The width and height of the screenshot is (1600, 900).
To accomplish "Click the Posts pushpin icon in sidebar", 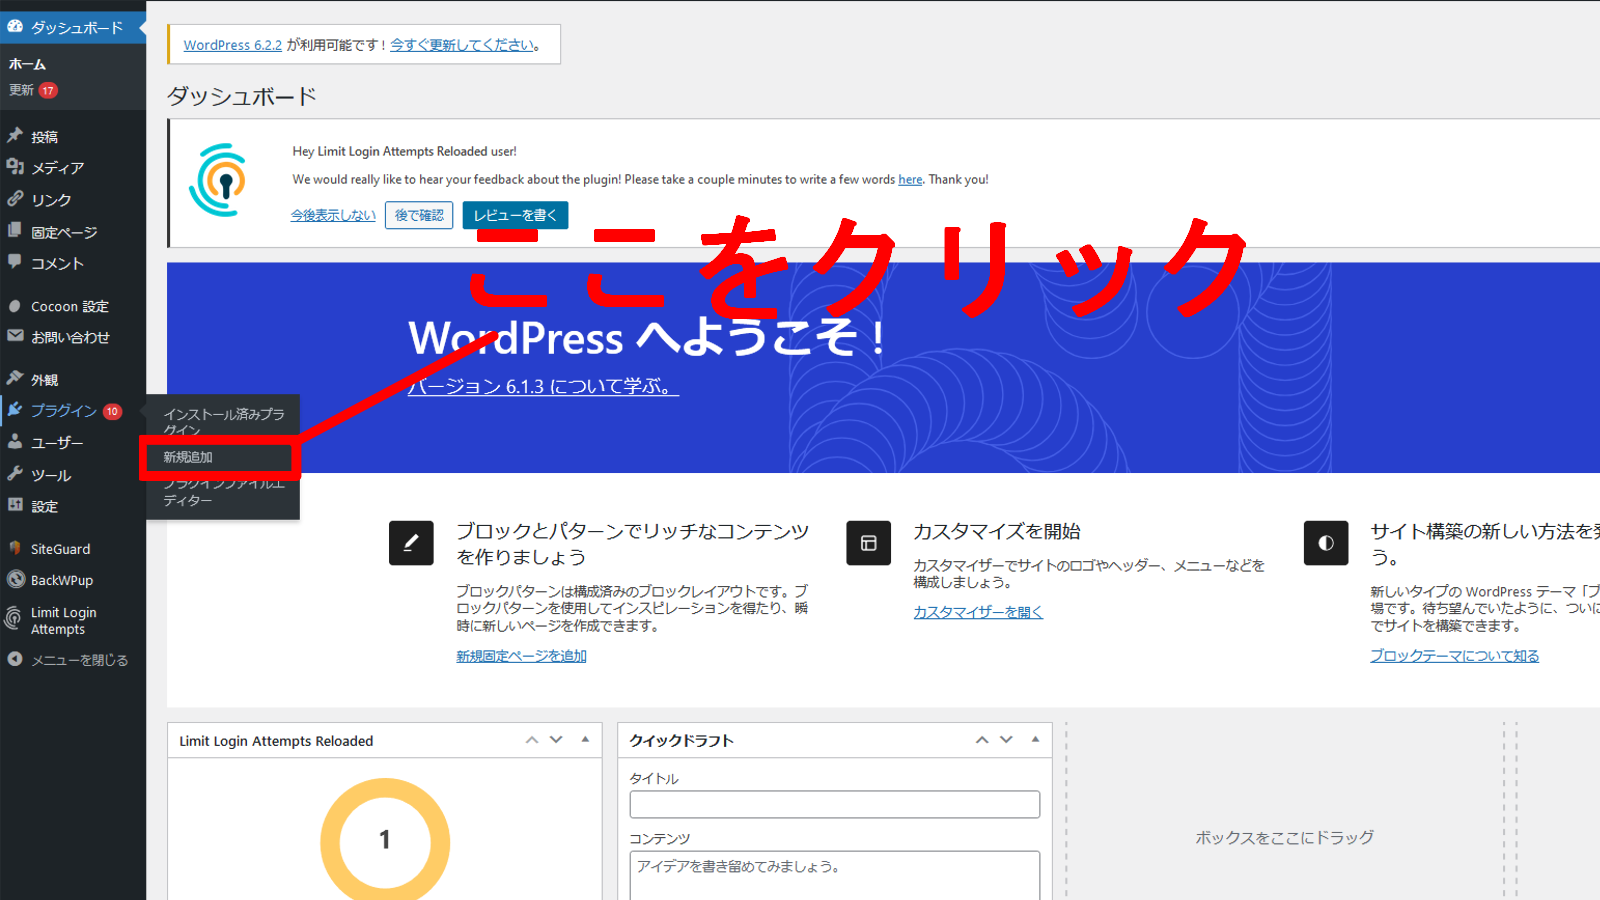I will point(15,135).
